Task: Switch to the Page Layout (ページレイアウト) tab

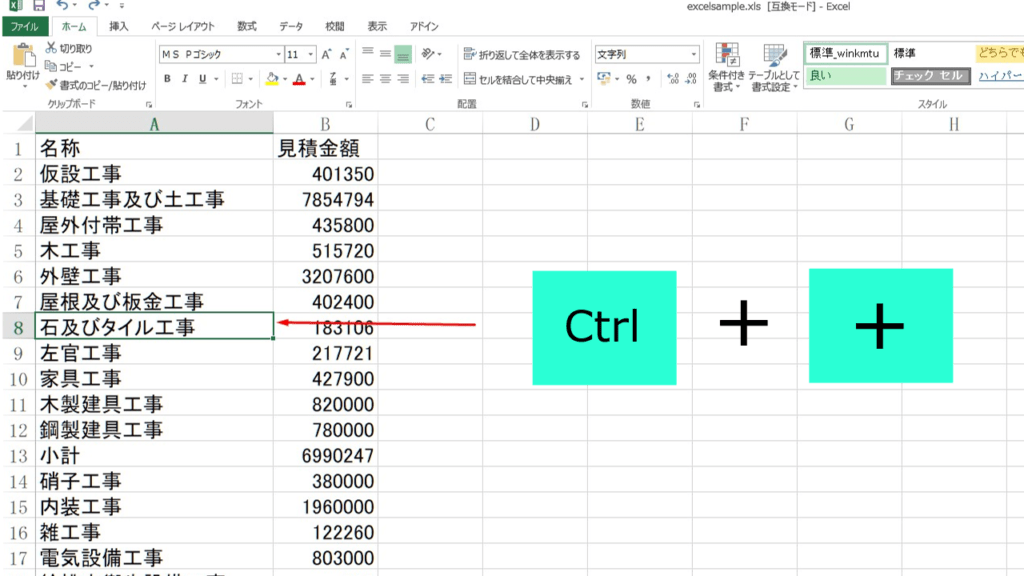Action: pos(183,26)
